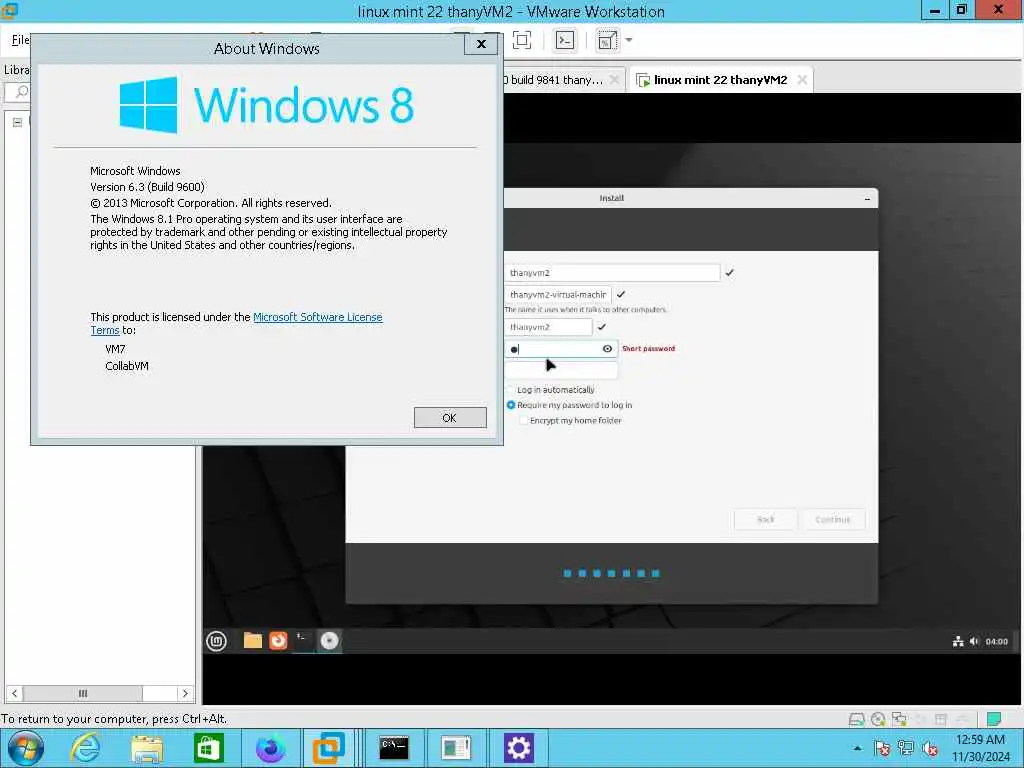
Task: Toggle password visibility eye icon
Action: point(607,349)
